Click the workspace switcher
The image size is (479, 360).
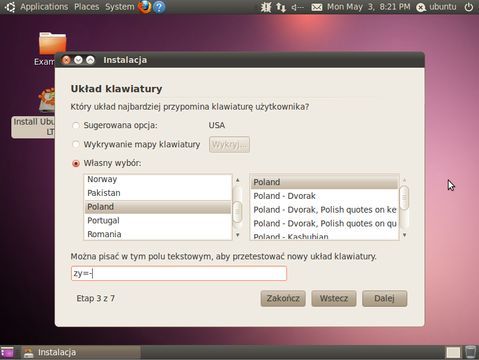coord(453,353)
